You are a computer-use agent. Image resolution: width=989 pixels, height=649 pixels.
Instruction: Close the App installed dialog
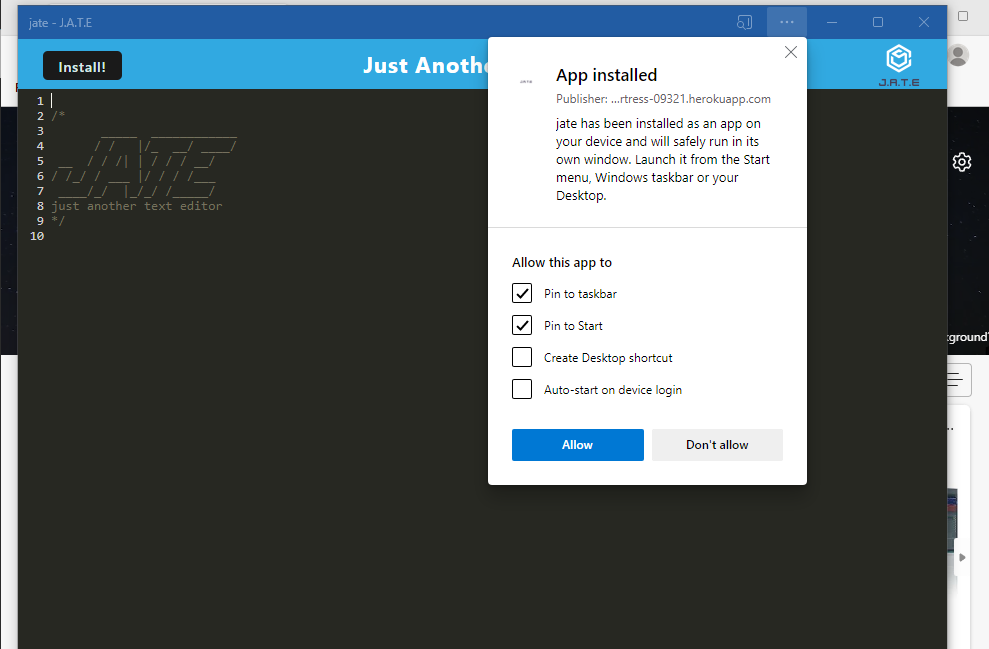point(790,51)
